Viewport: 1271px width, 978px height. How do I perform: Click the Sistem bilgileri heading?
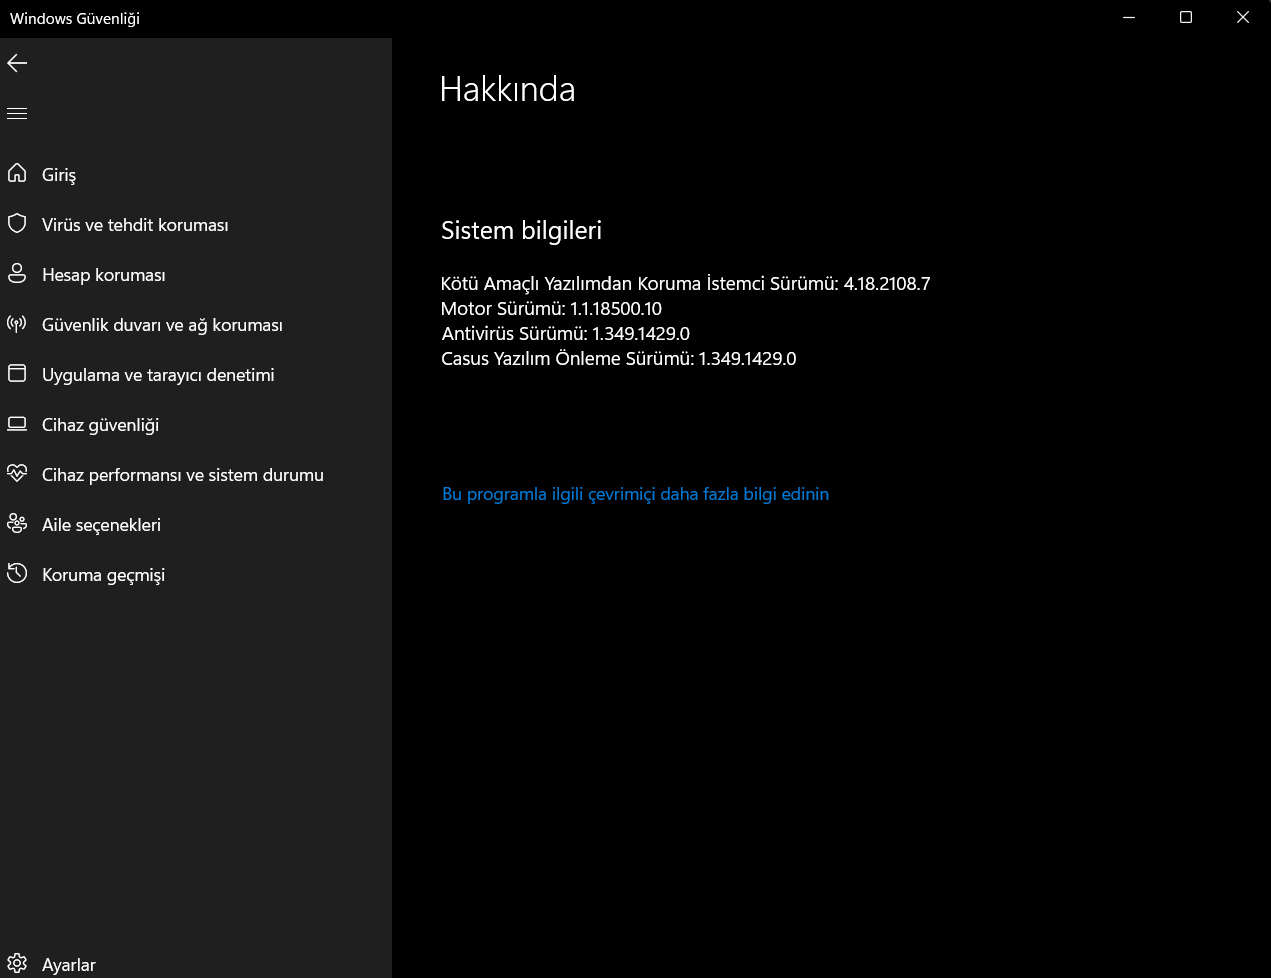[521, 231]
